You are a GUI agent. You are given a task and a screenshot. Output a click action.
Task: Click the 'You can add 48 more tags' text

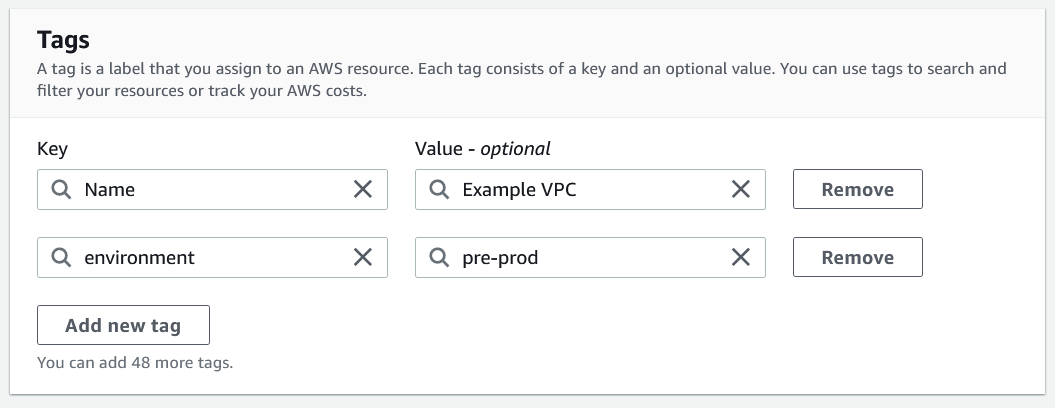tap(135, 363)
